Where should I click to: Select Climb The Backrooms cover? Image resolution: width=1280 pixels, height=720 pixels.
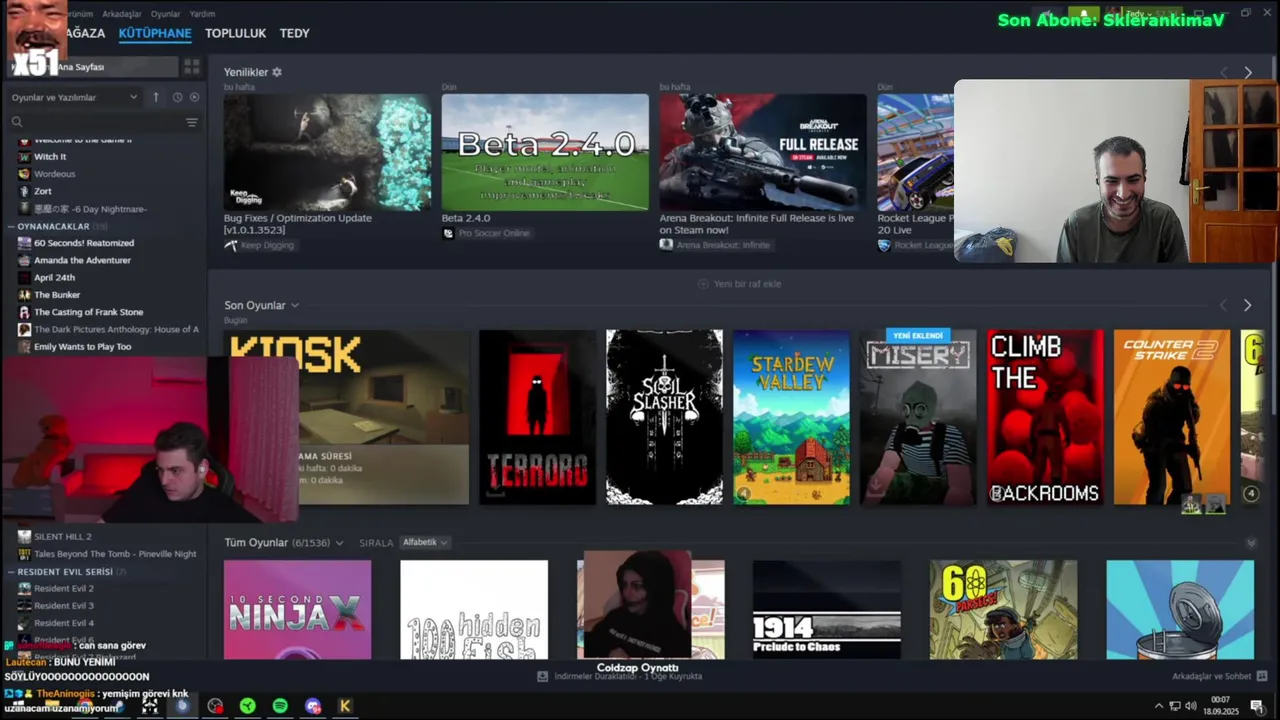[1045, 417]
